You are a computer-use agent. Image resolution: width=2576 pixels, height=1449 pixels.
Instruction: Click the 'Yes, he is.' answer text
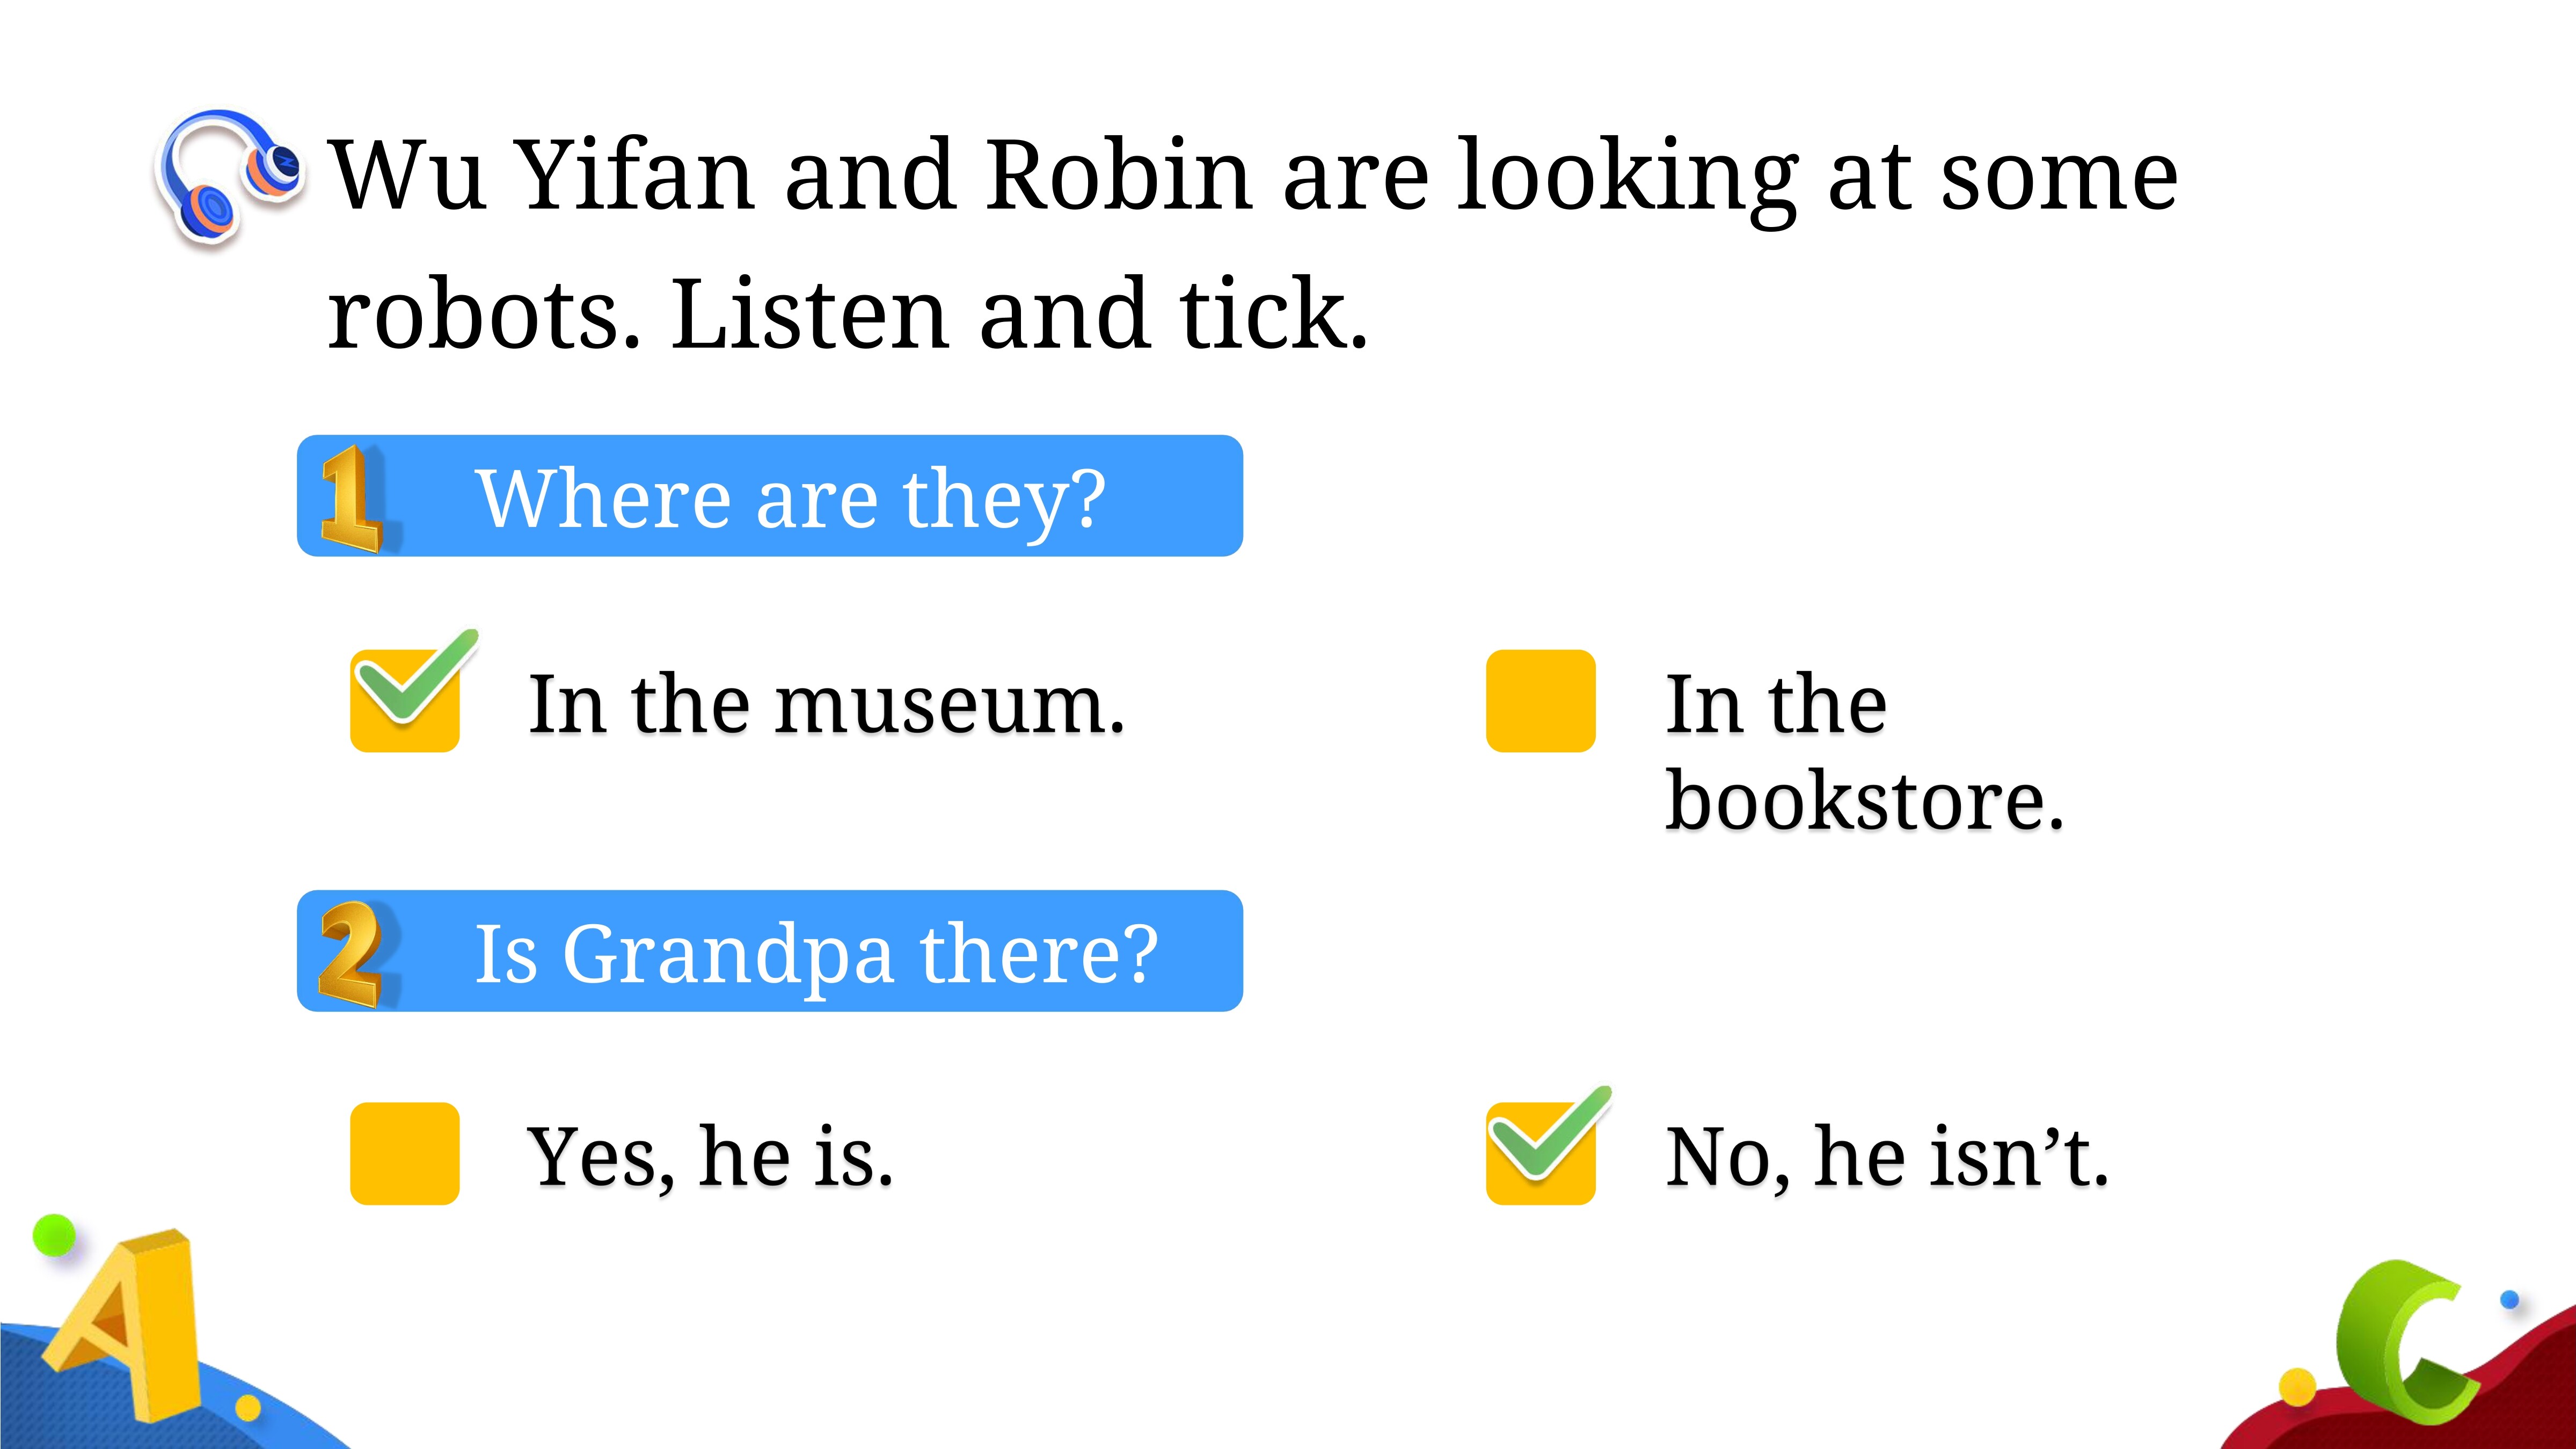(711, 1157)
